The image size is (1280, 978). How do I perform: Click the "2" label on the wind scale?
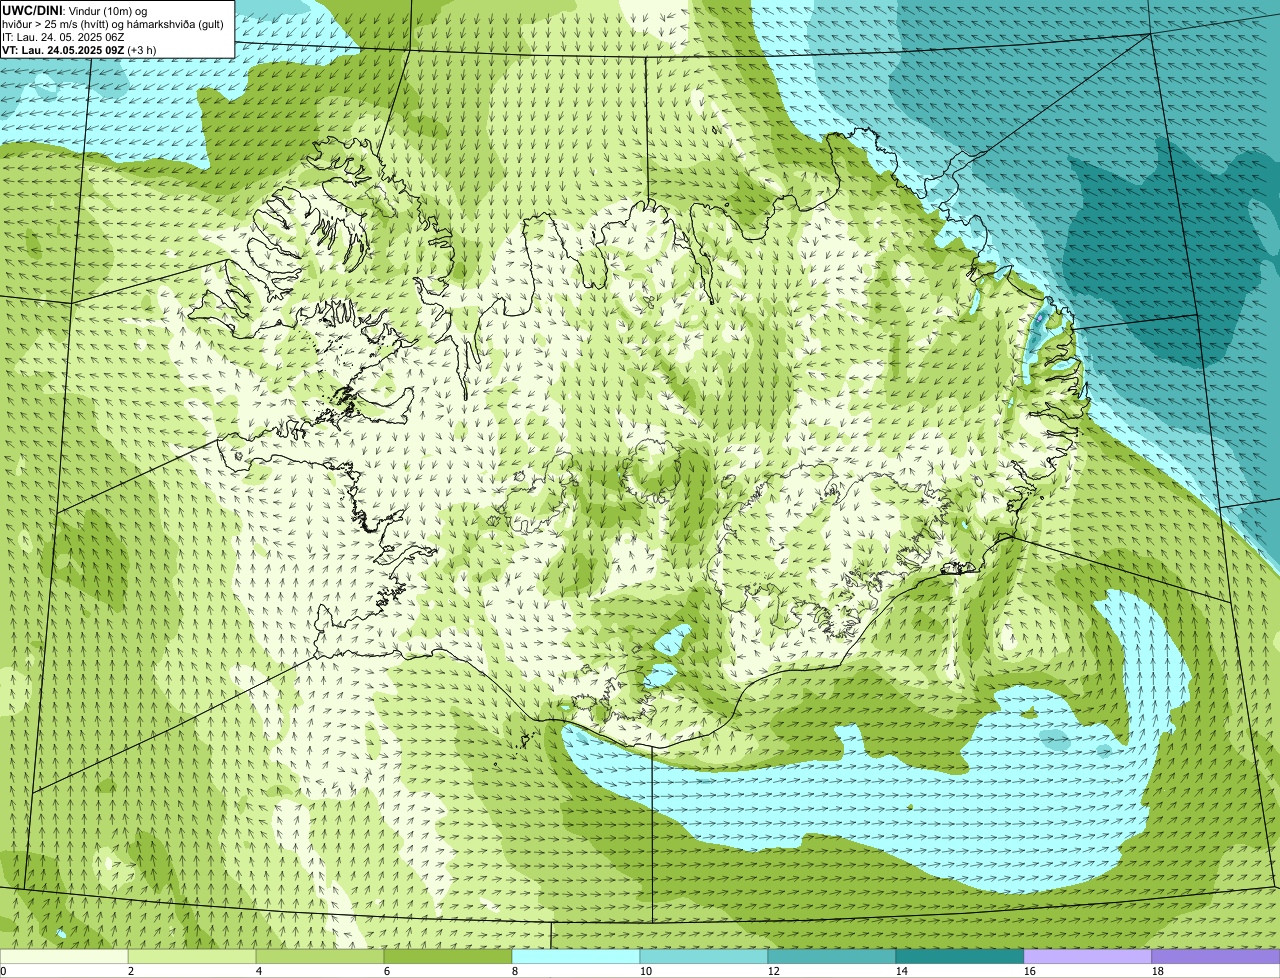(x=131, y=971)
